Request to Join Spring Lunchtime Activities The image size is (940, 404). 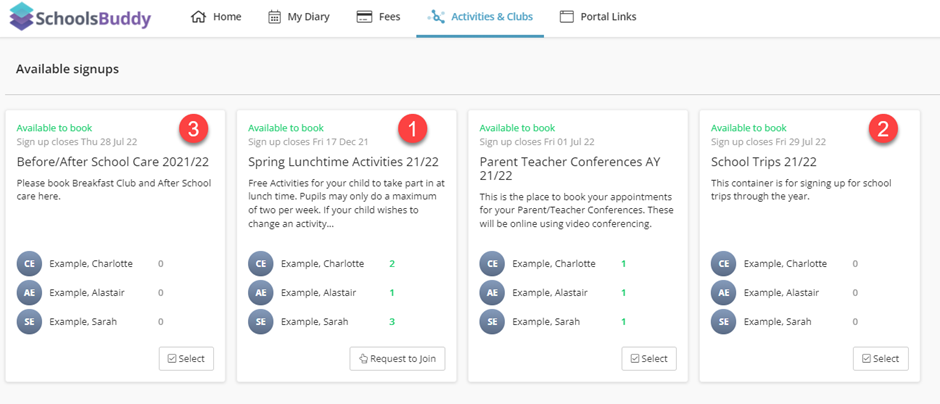click(x=397, y=359)
